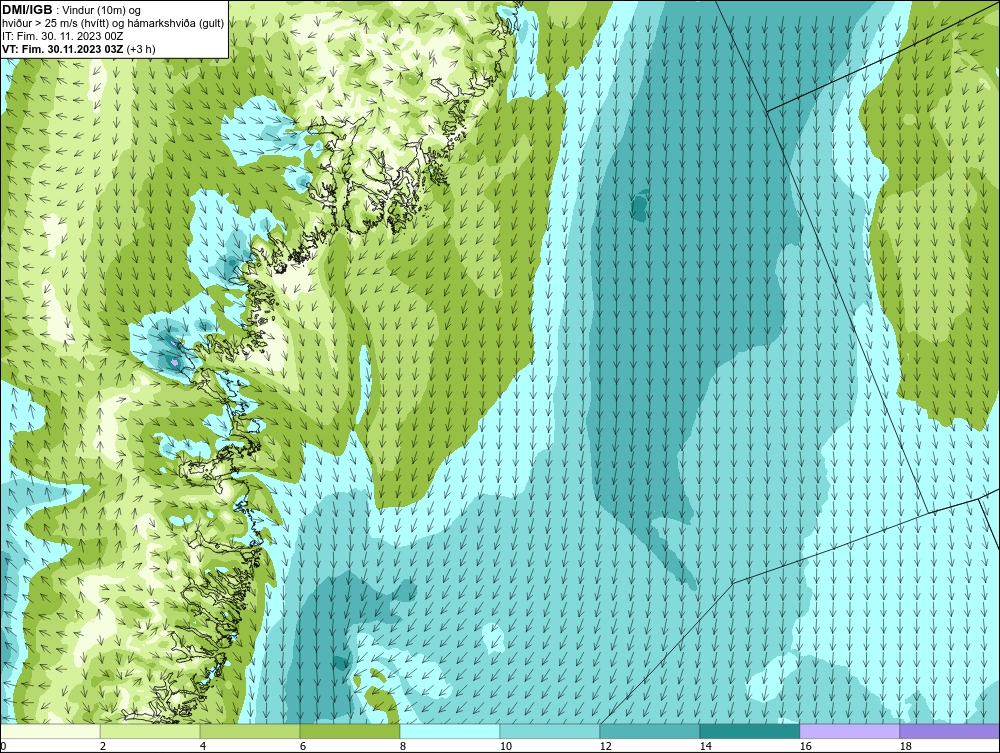The image size is (1000, 753).
Task: Click the legend label '4'
Action: click(x=203, y=746)
